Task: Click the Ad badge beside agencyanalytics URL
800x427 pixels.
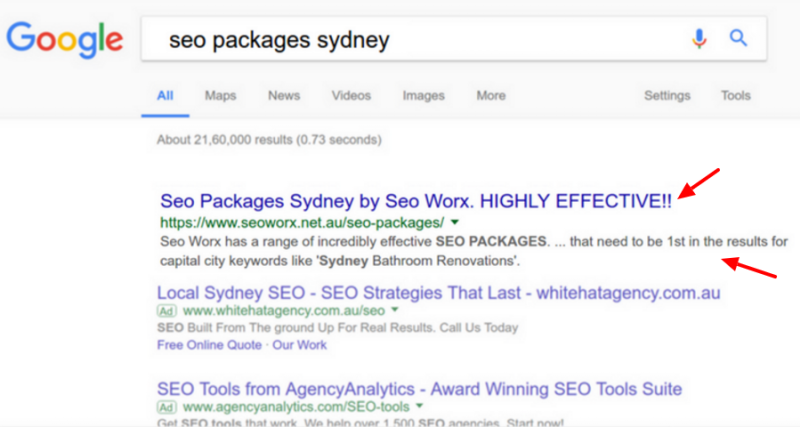Action: pyautogui.click(x=167, y=408)
